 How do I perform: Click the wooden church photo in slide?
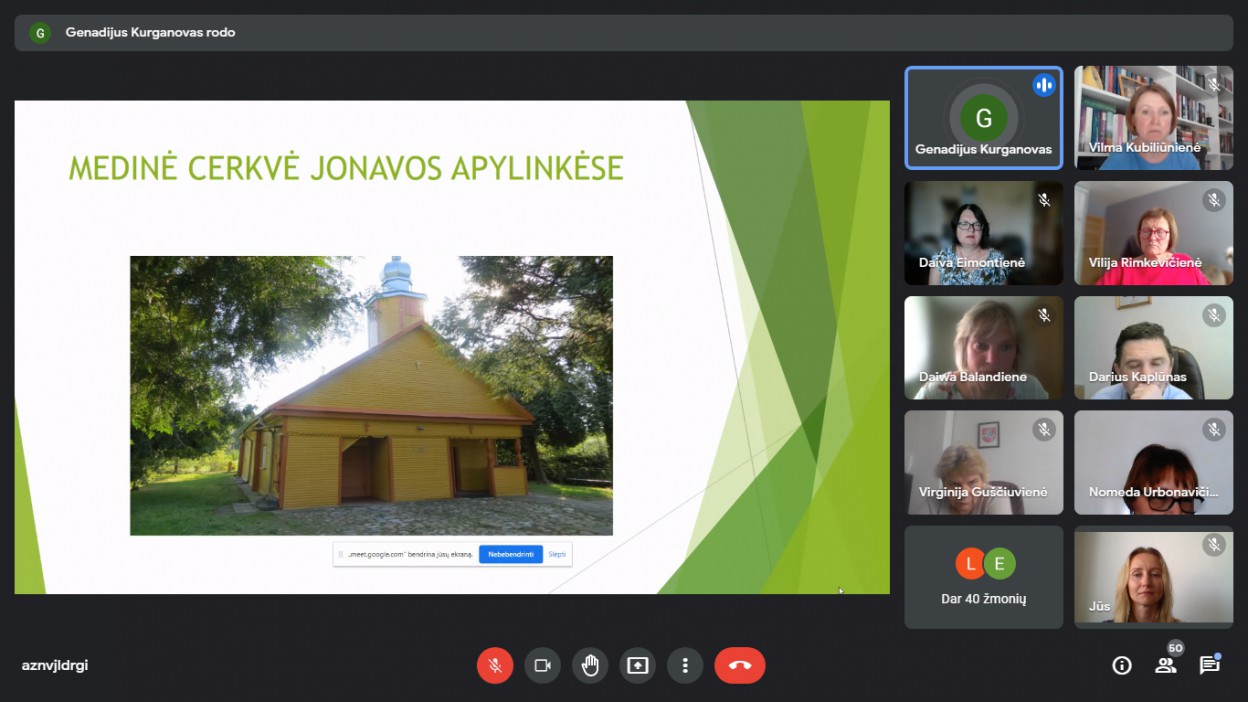pyautogui.click(x=371, y=395)
